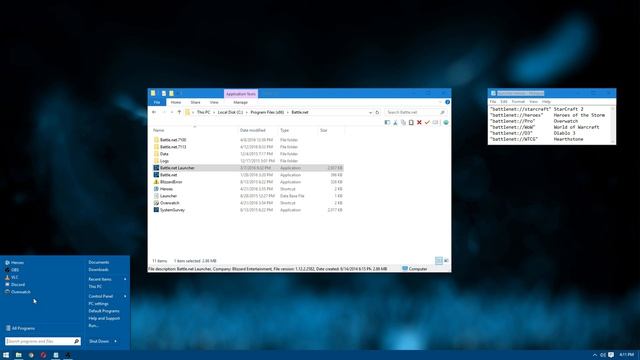This screenshot has width=640, height=360.
Task: Open the Share tab in Explorer ribbon
Action: 196,102
